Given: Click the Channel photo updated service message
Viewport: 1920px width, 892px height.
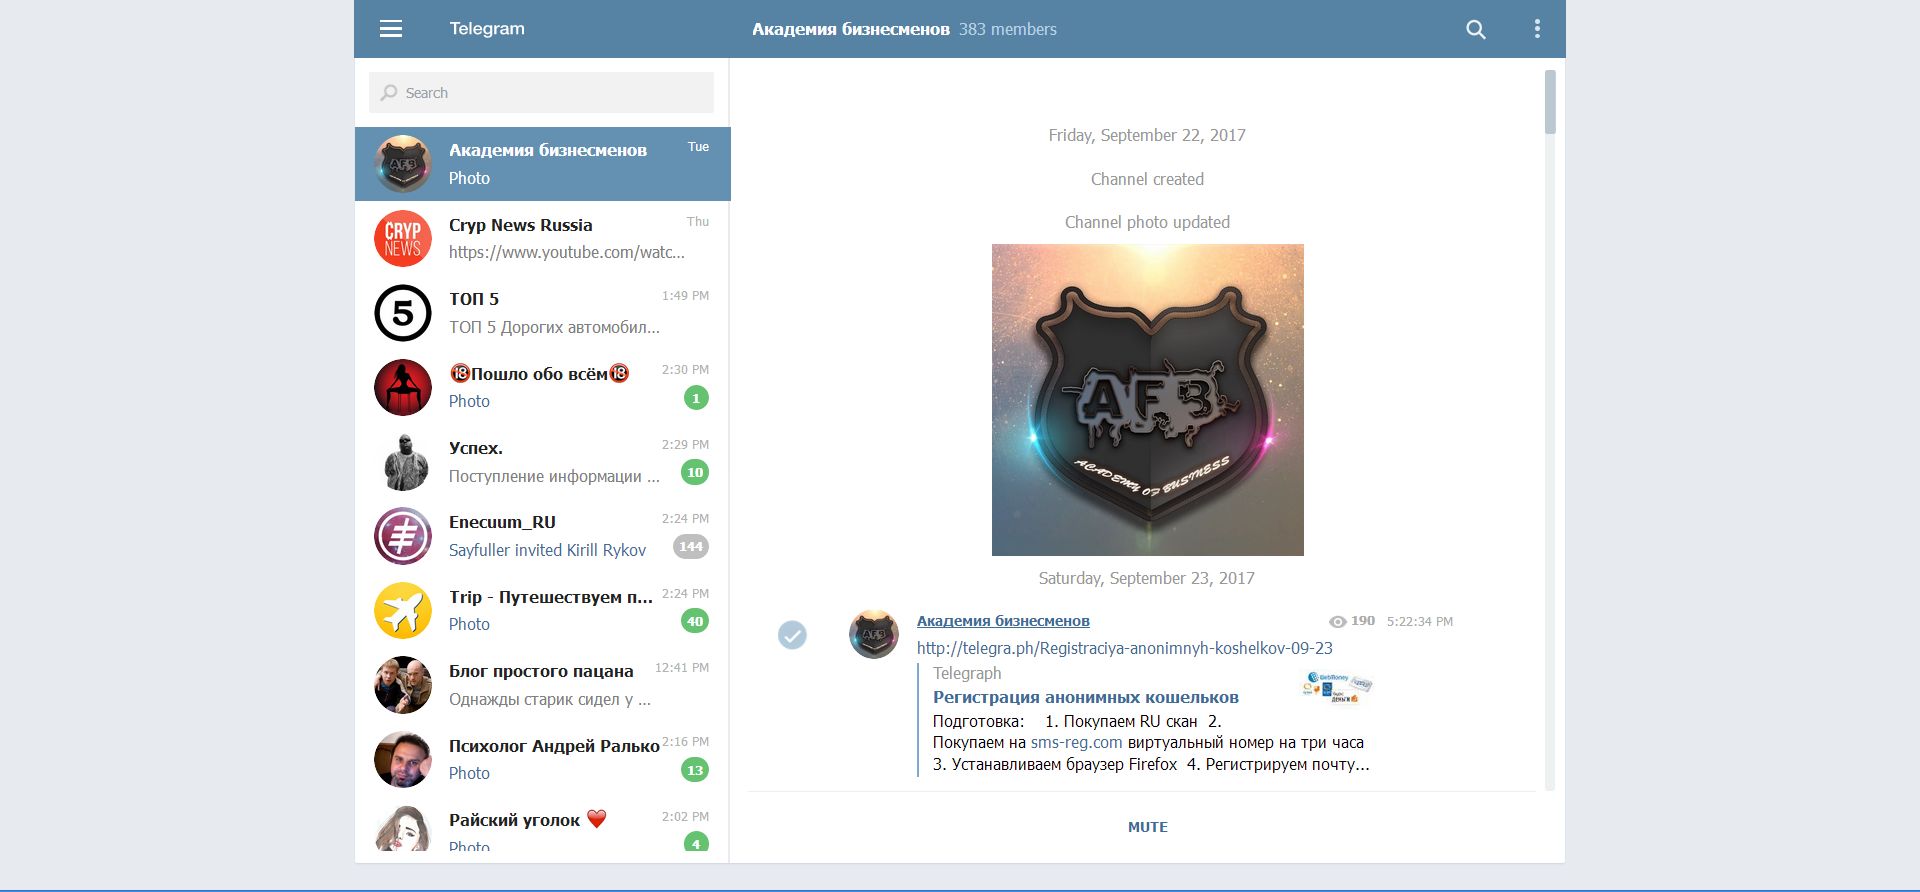Looking at the screenshot, I should click(1147, 222).
